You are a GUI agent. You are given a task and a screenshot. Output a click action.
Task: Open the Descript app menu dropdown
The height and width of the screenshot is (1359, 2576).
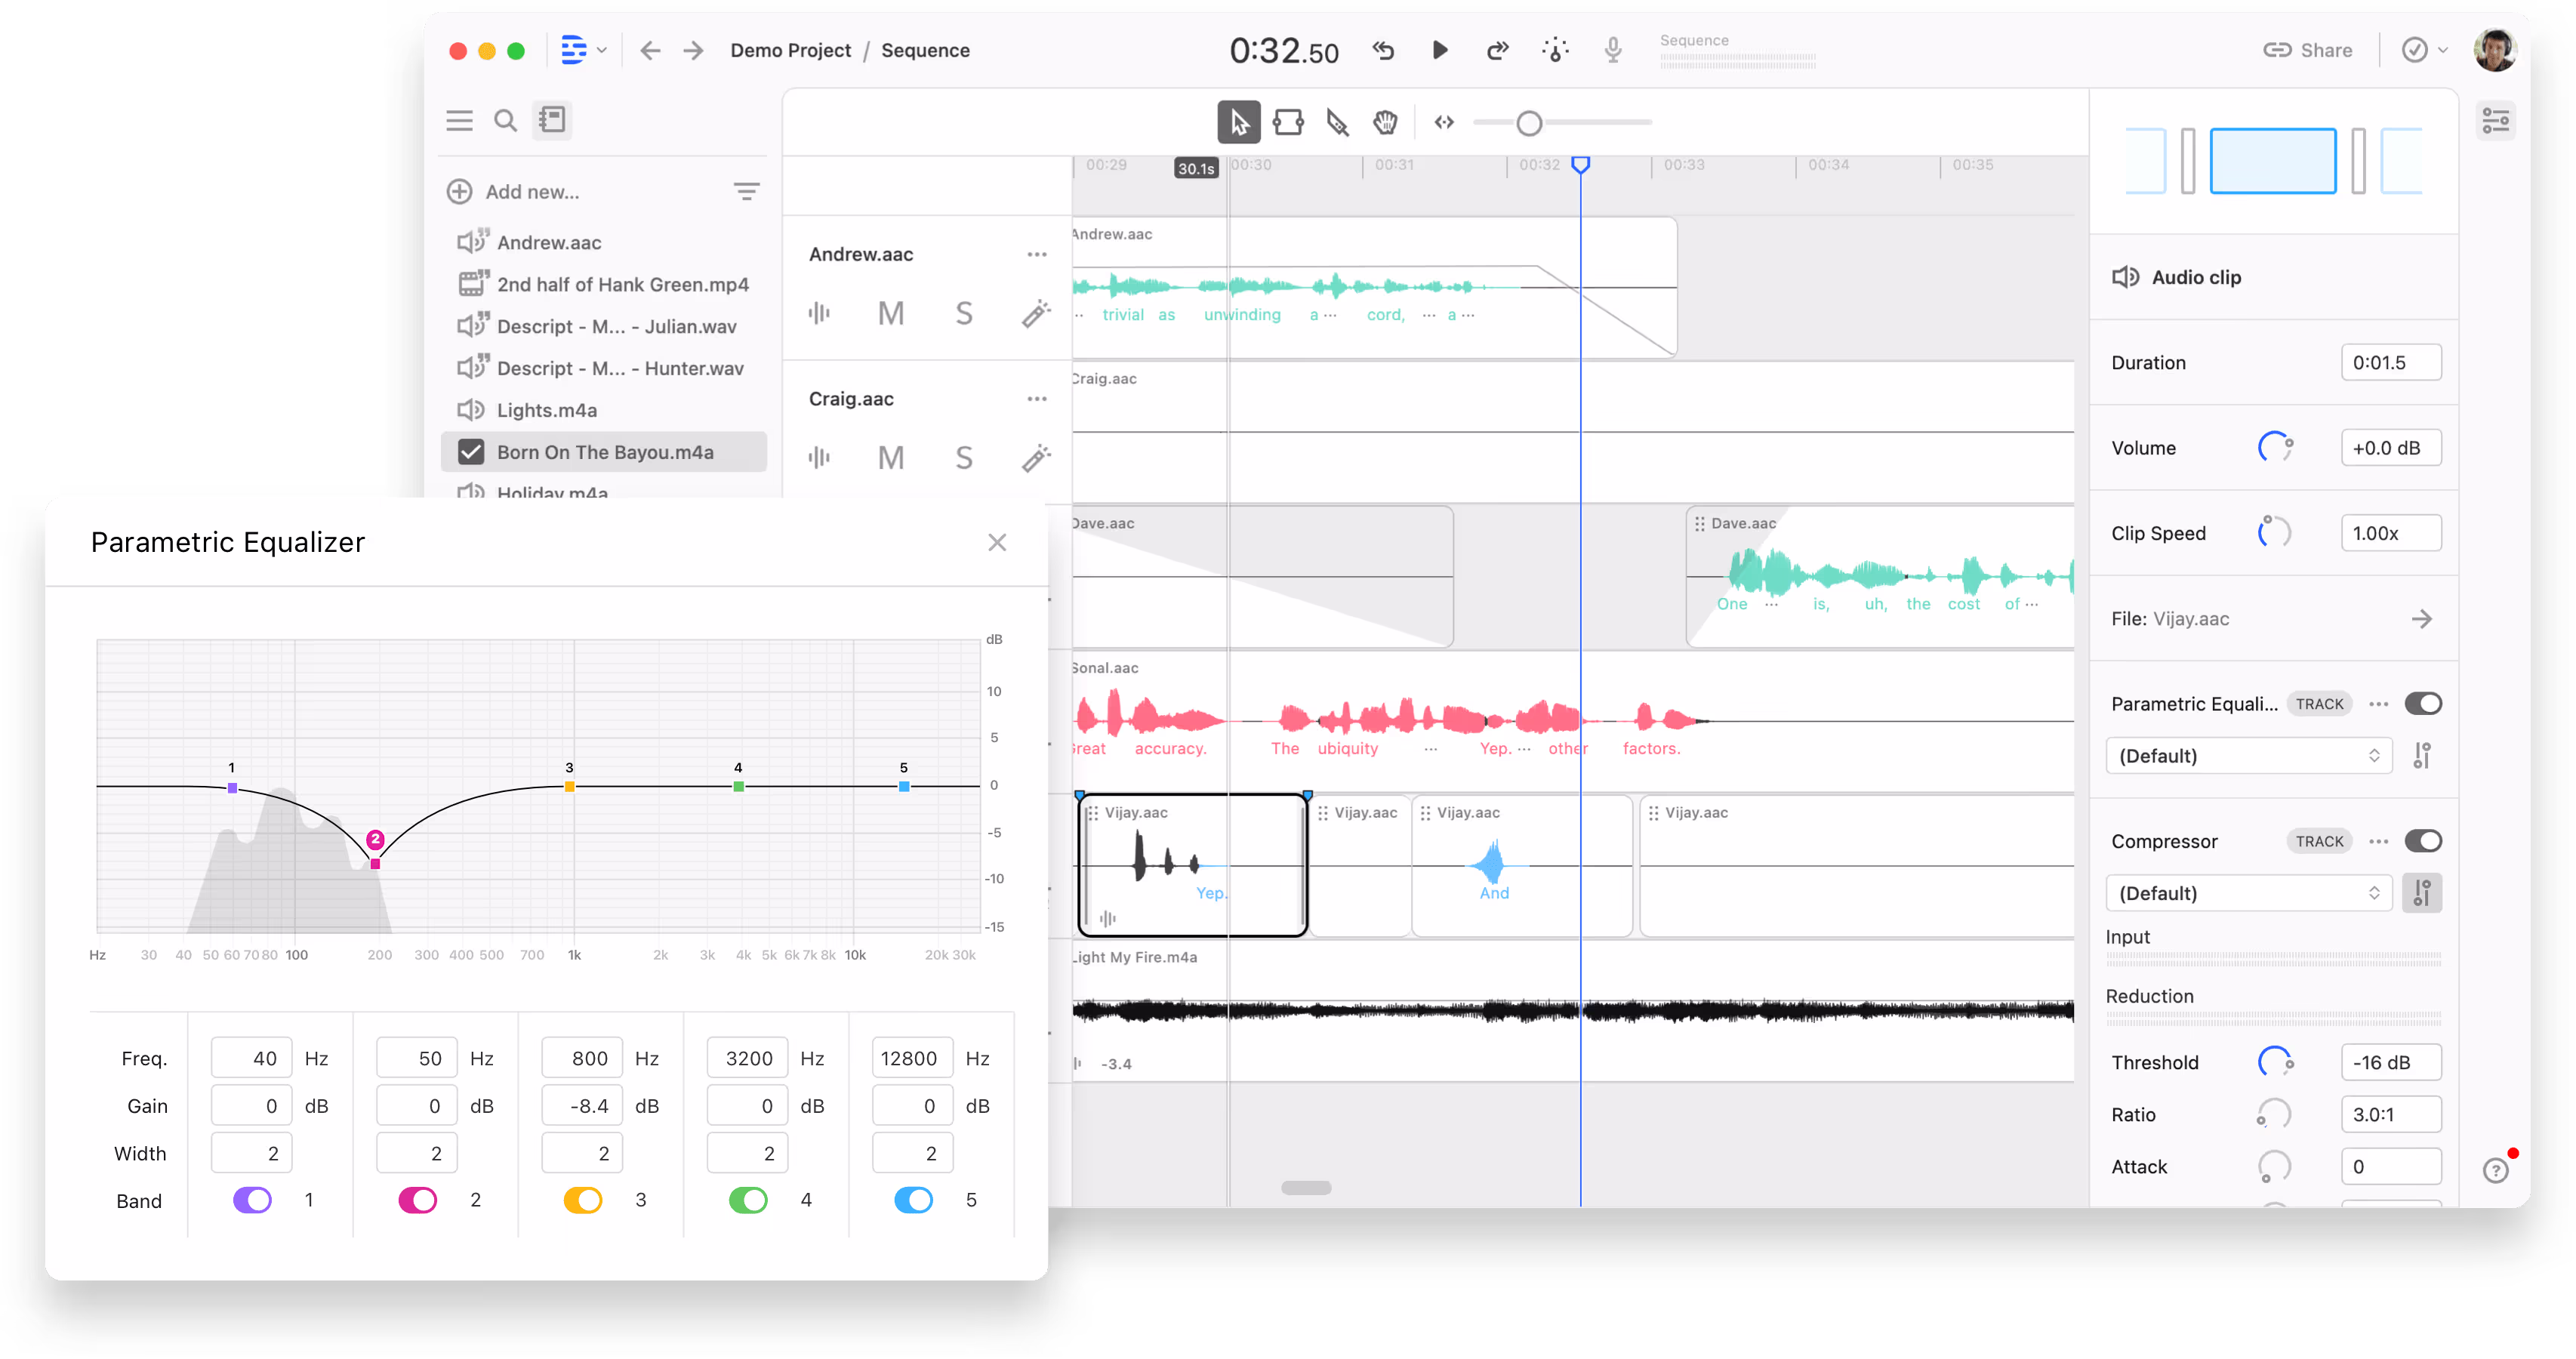point(583,50)
